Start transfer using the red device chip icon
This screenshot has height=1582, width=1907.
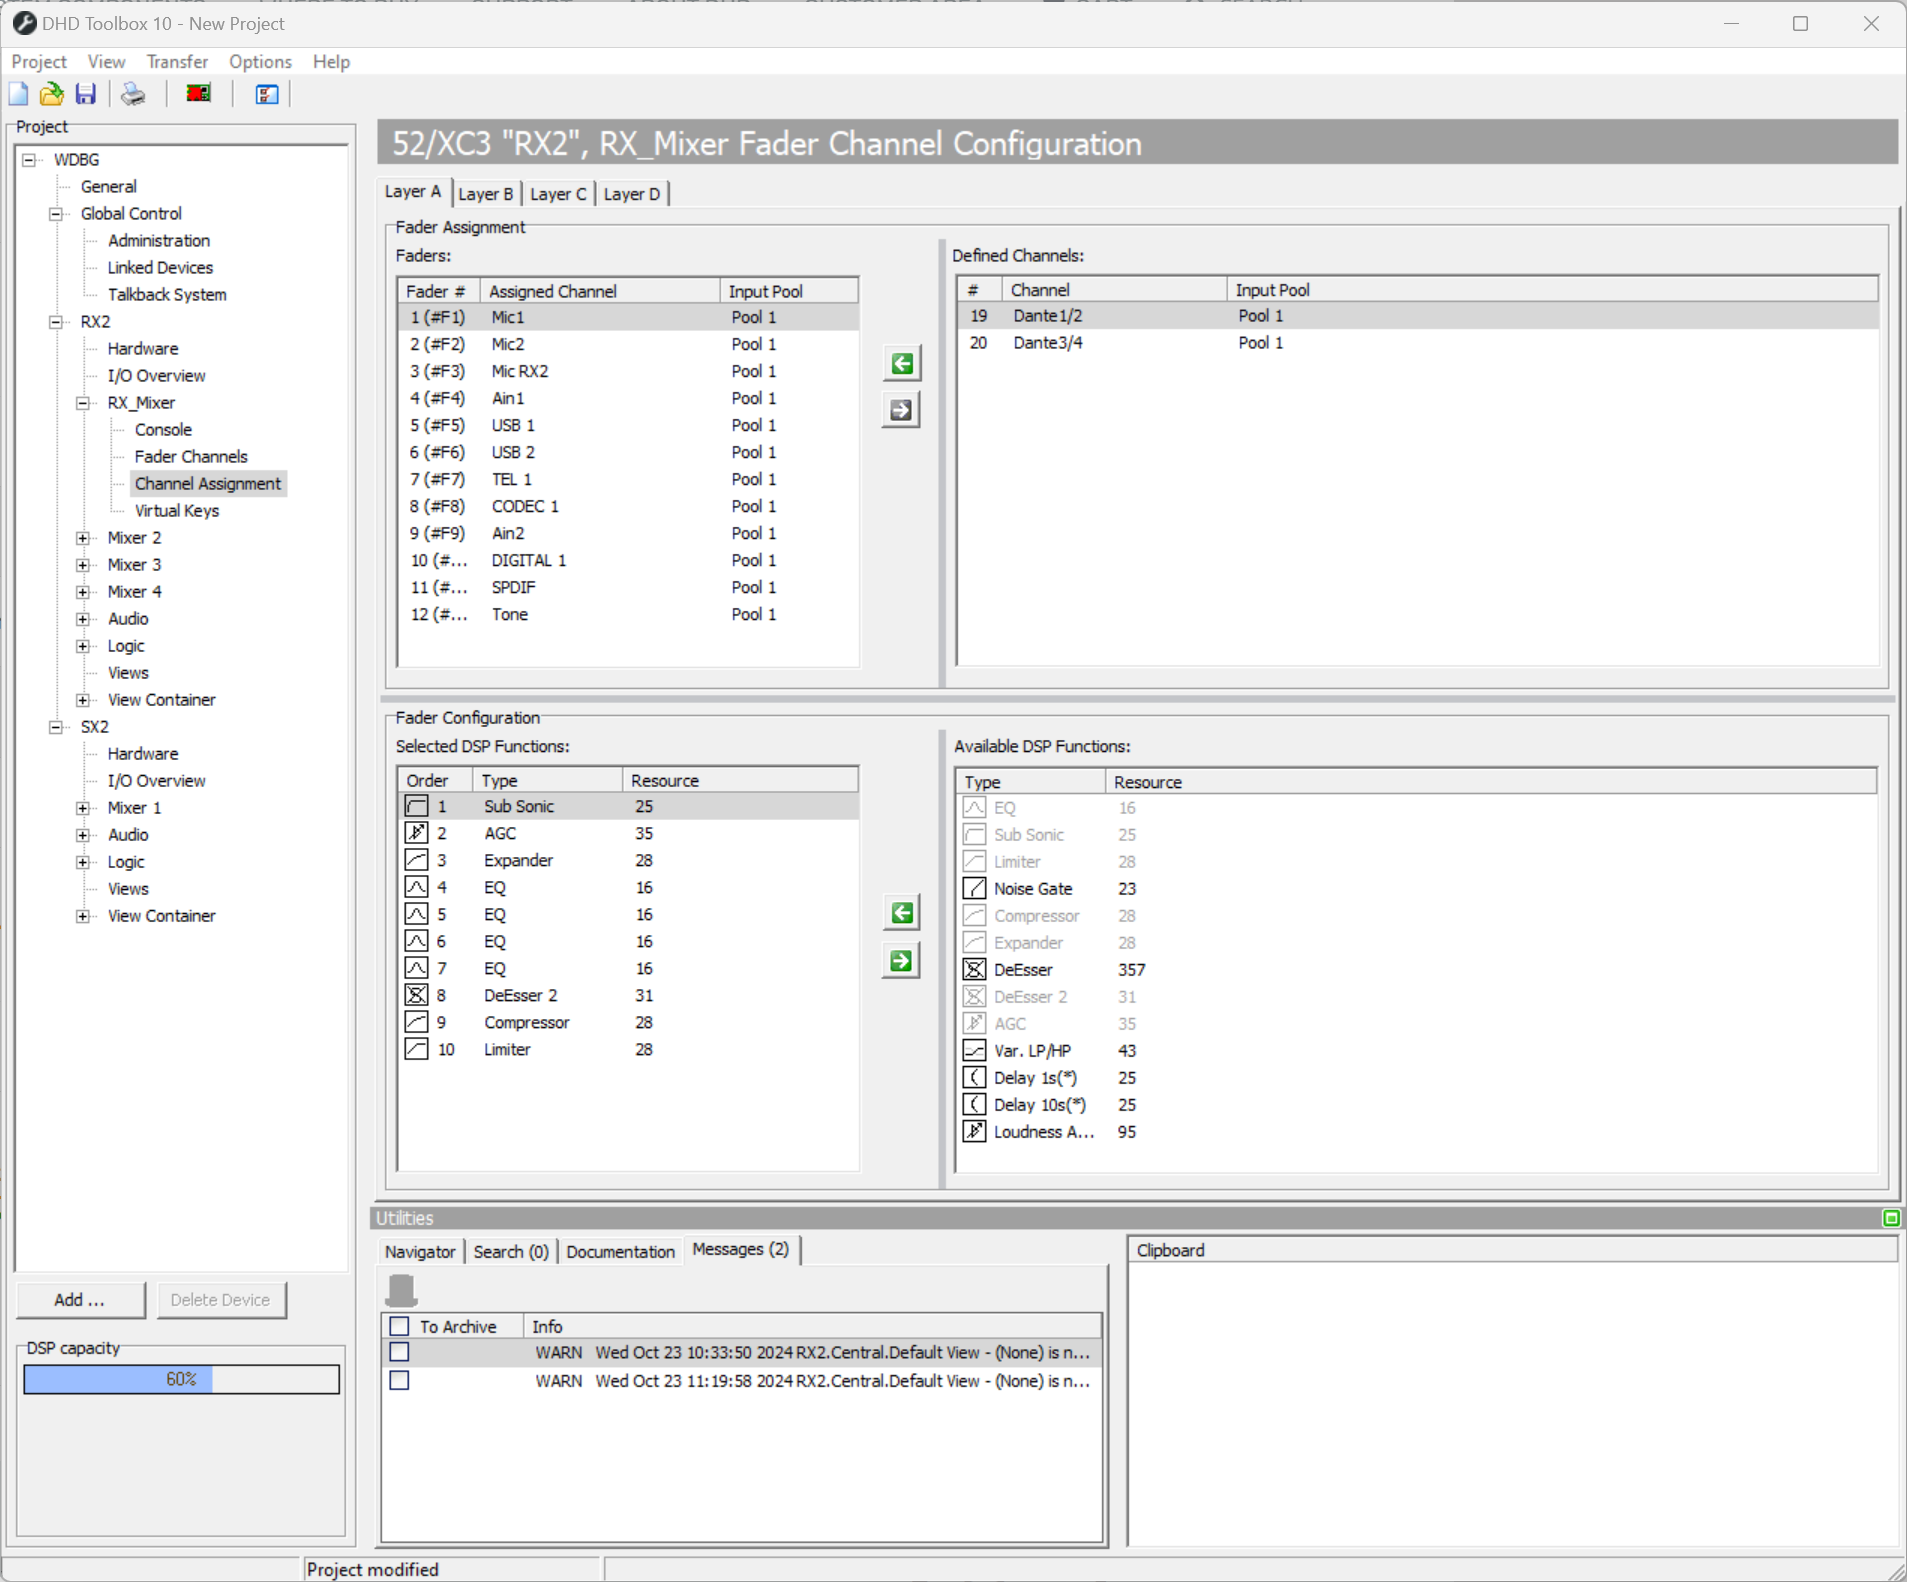click(197, 93)
